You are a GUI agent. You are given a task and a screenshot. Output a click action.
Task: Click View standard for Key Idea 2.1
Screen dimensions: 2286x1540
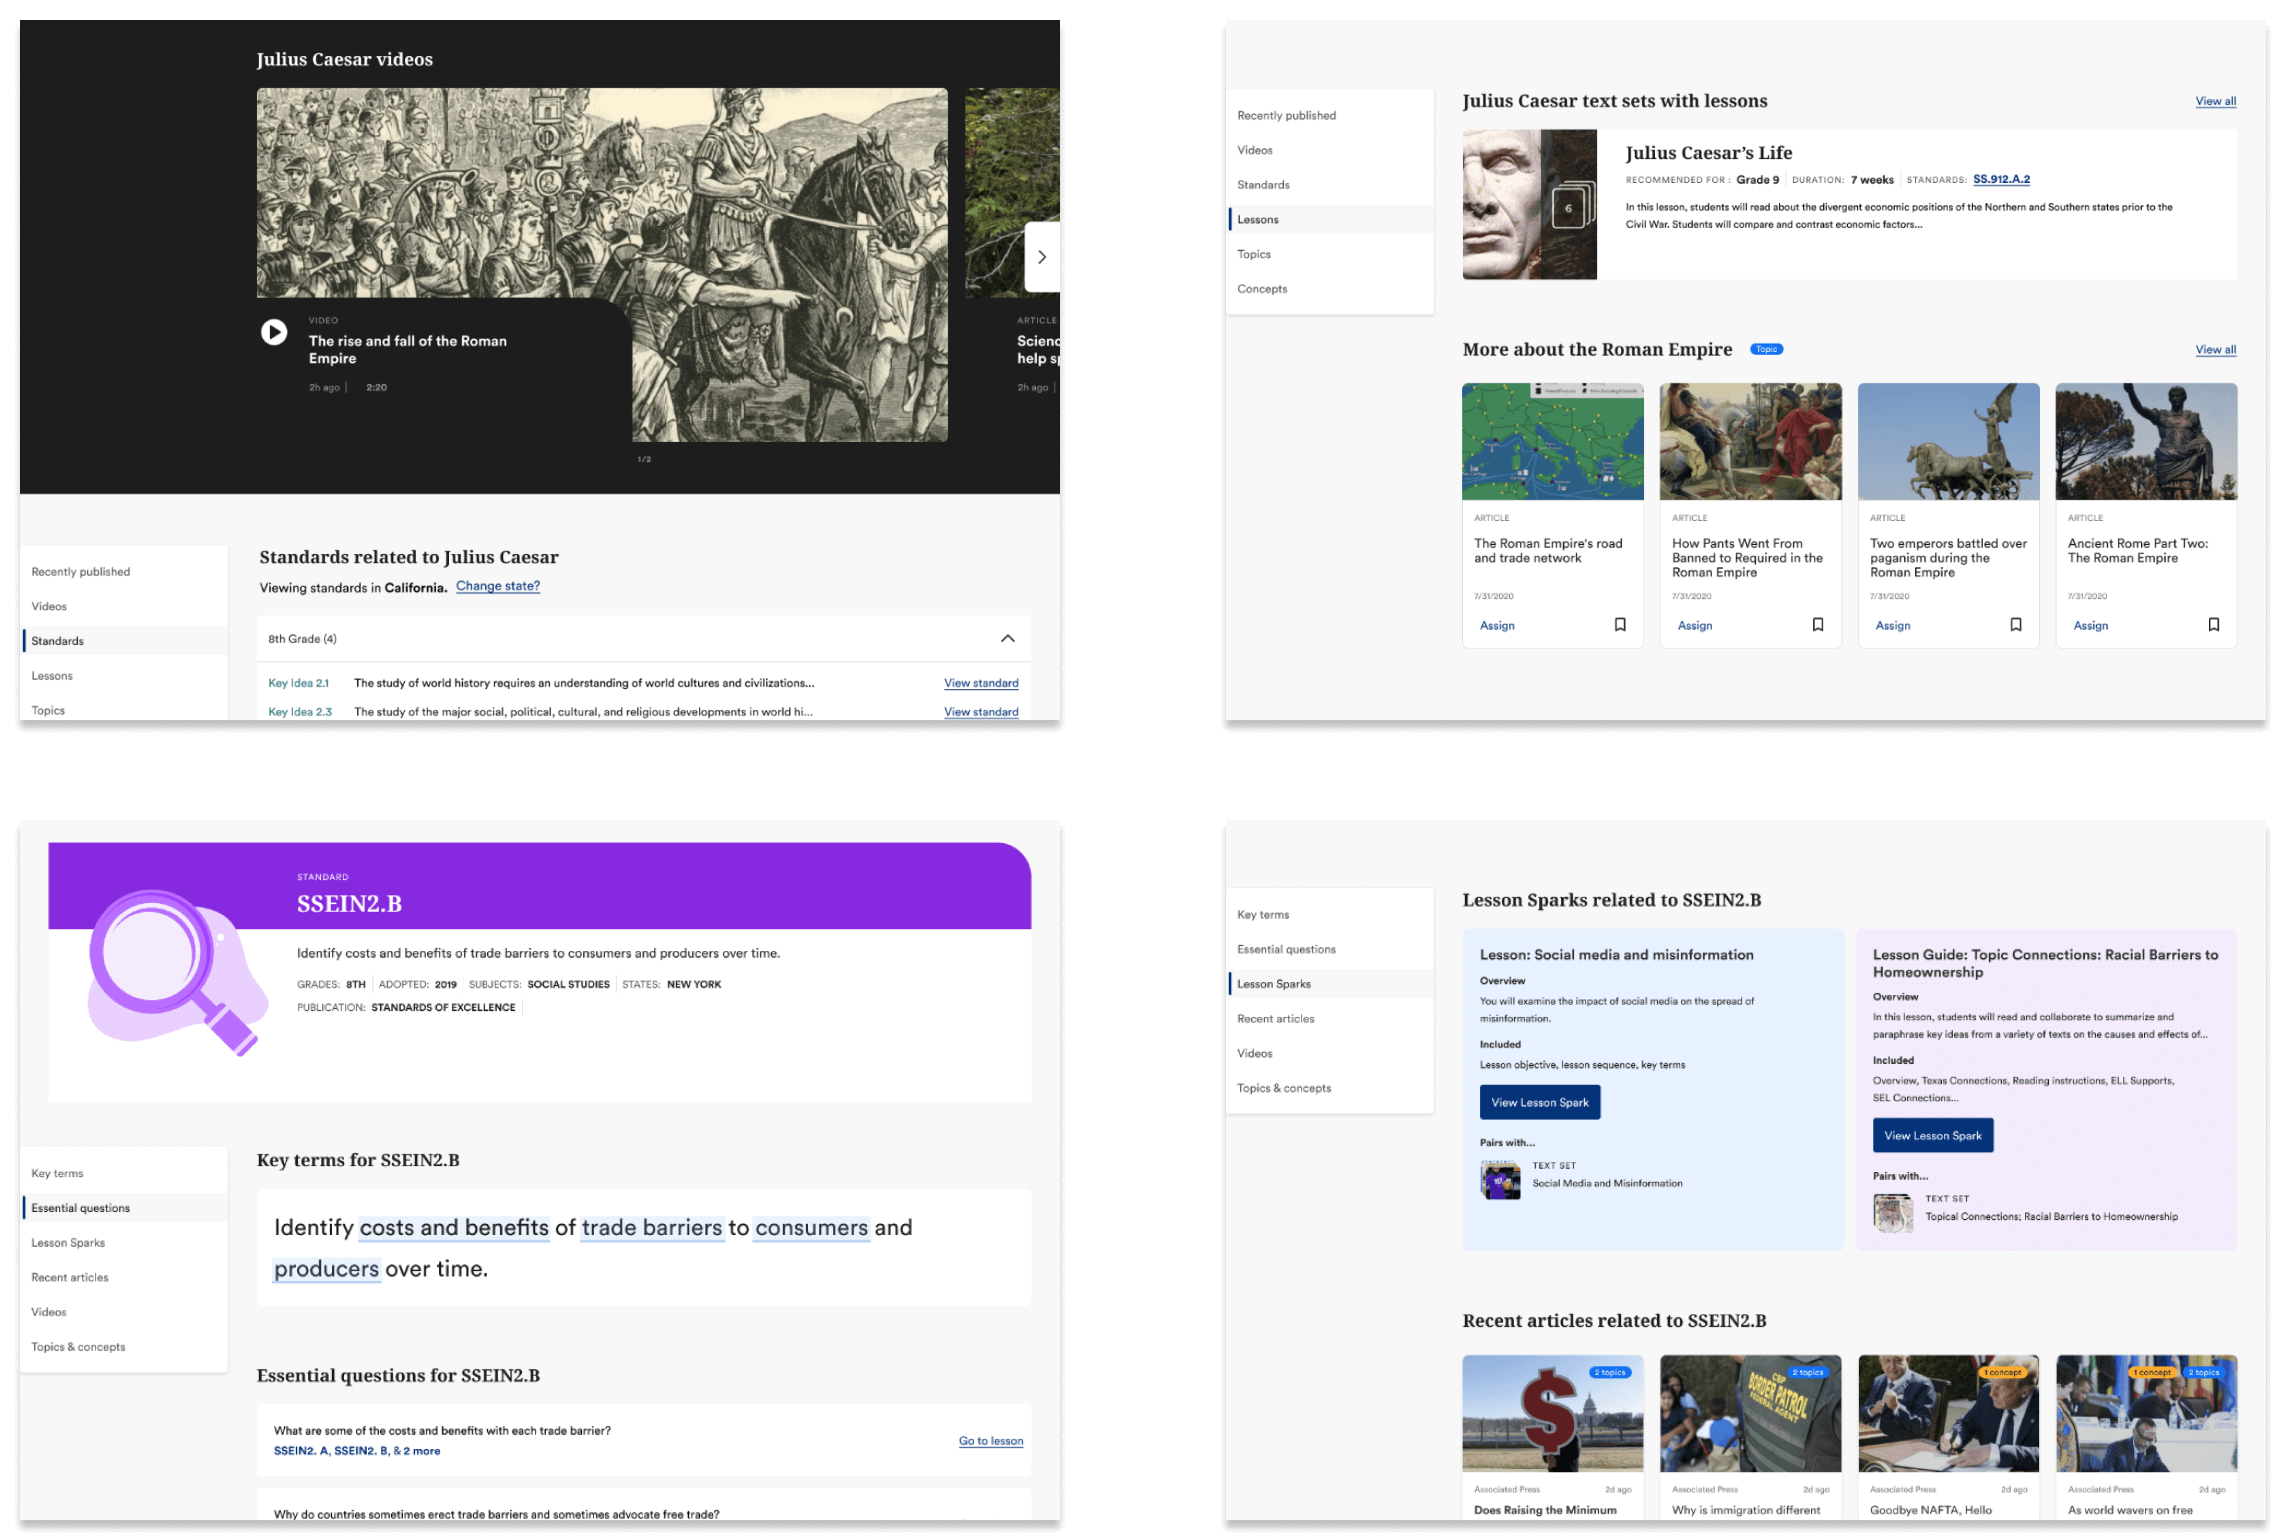tap(978, 684)
